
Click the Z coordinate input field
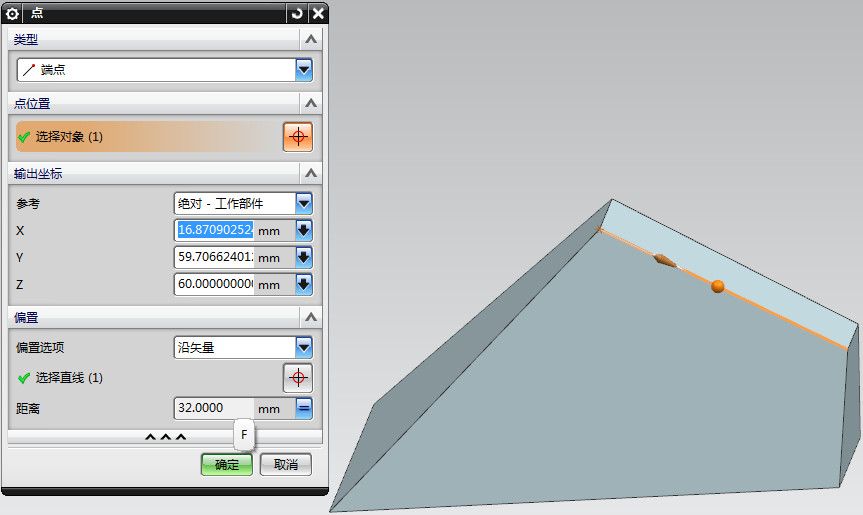pyautogui.click(x=215, y=284)
